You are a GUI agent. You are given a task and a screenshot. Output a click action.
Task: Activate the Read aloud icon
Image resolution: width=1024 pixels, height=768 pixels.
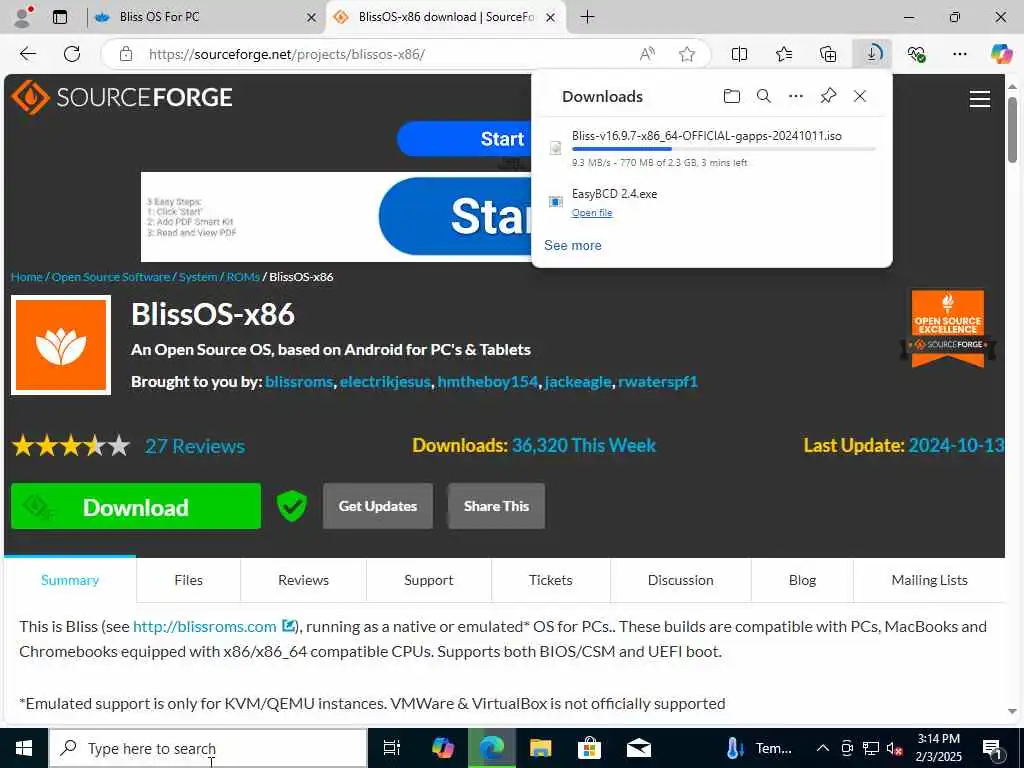coord(647,54)
